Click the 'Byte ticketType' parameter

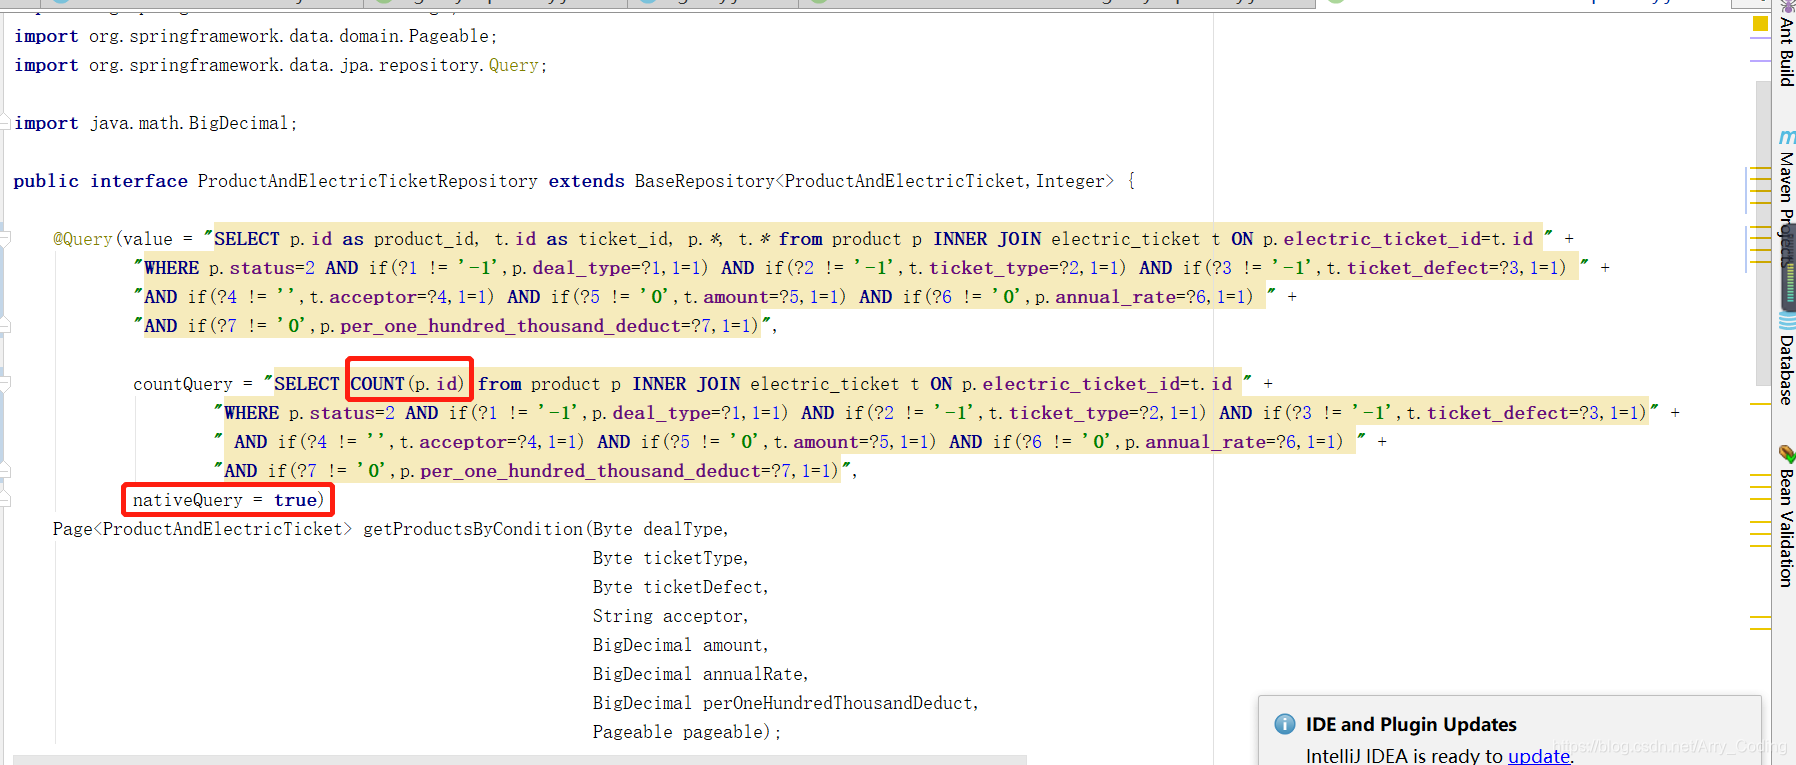(x=670, y=558)
